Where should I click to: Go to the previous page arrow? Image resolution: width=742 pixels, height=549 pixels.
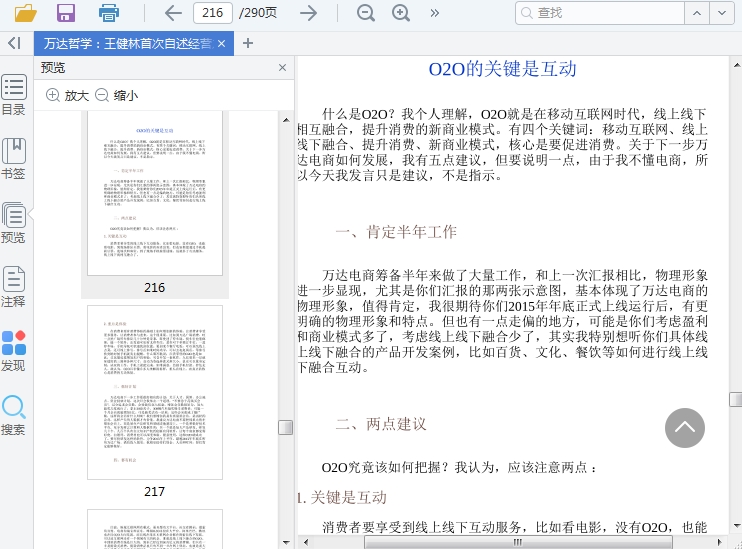[x=173, y=13]
